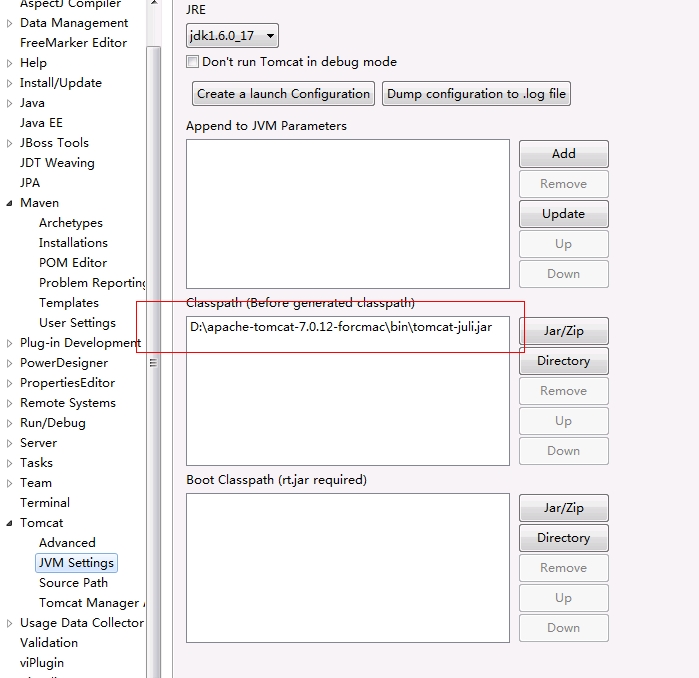Open the JRE jdk1.6.0_17 dropdown
This screenshot has height=678, width=699.
coord(232,36)
